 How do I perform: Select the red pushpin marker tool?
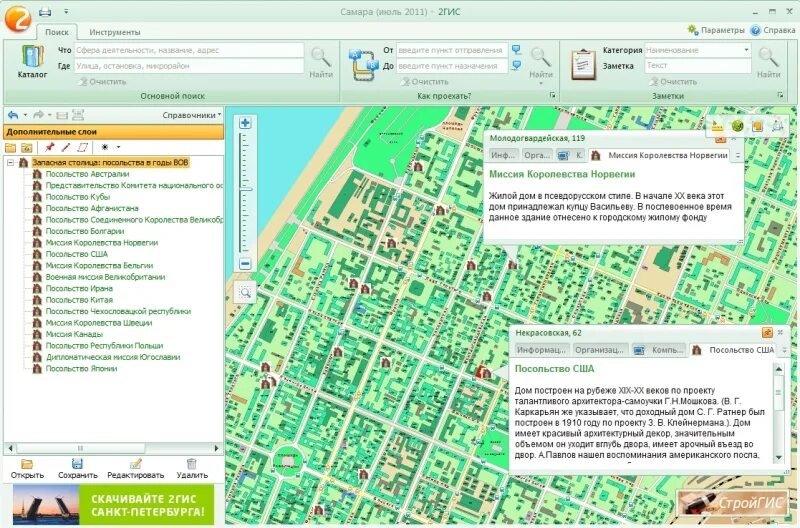[x=49, y=147]
